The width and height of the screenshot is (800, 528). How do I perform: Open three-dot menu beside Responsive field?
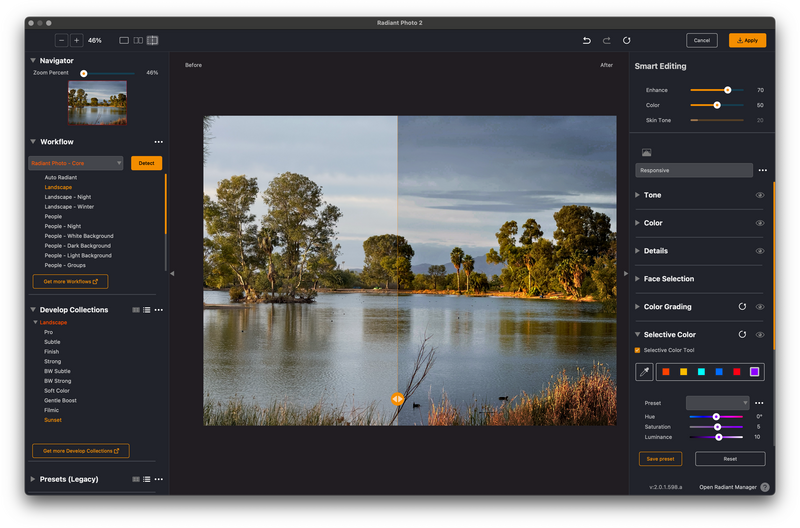(x=762, y=170)
